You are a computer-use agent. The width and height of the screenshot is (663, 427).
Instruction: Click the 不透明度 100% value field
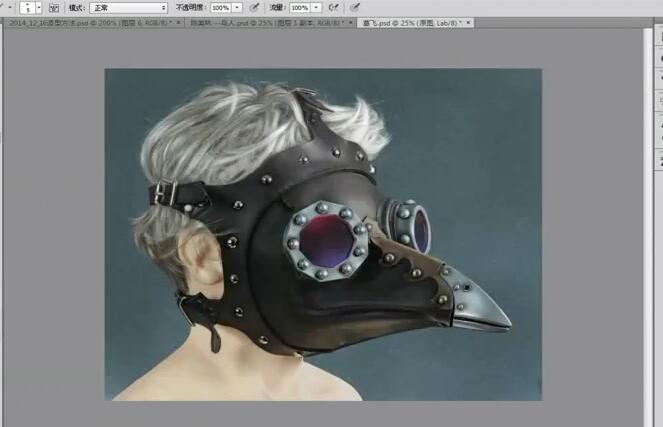pos(220,8)
